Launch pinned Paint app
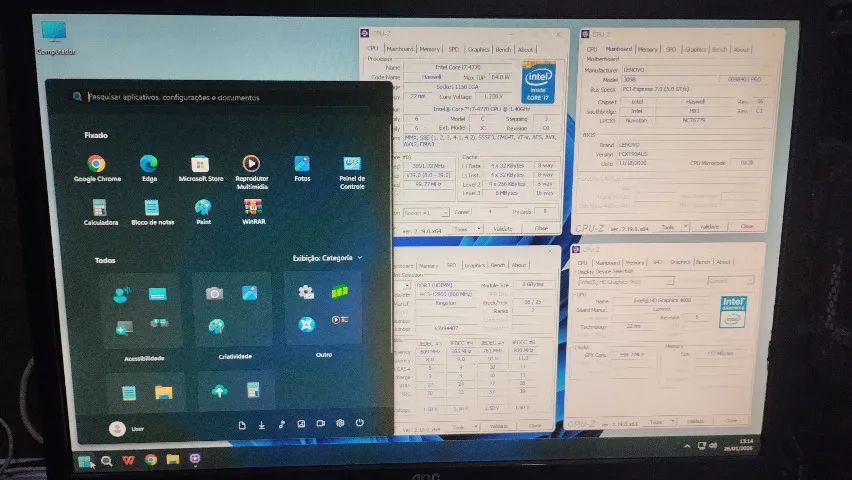The height and width of the screenshot is (480, 852). [203, 212]
